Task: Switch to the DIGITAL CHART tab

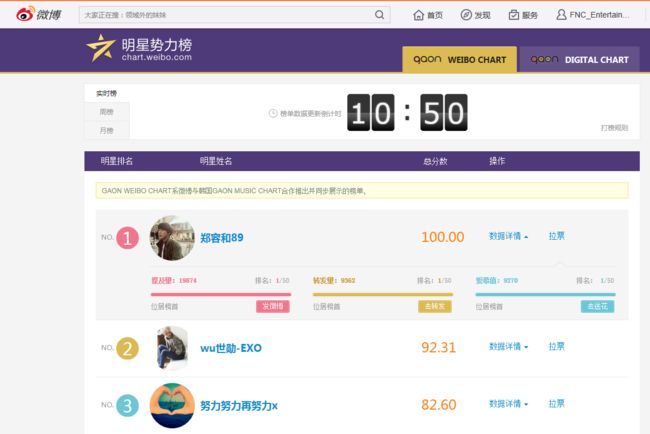Action: click(x=579, y=59)
